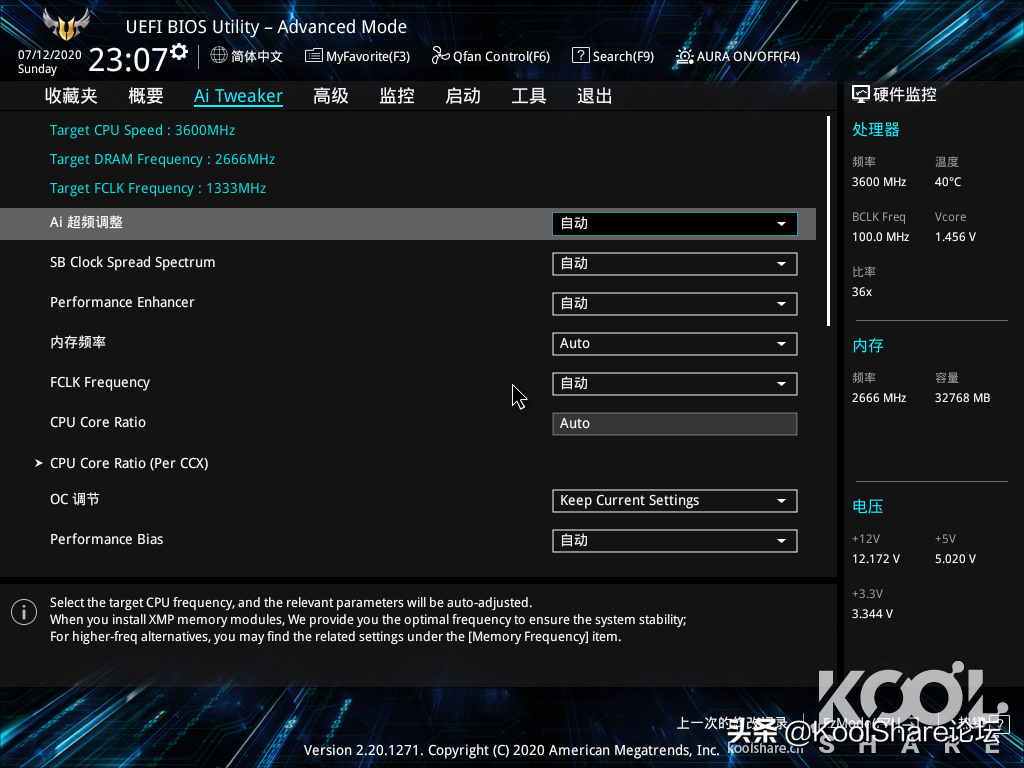Click Target CPU Speed : 3600MHz text
The image size is (1024, 768).
coord(142,131)
